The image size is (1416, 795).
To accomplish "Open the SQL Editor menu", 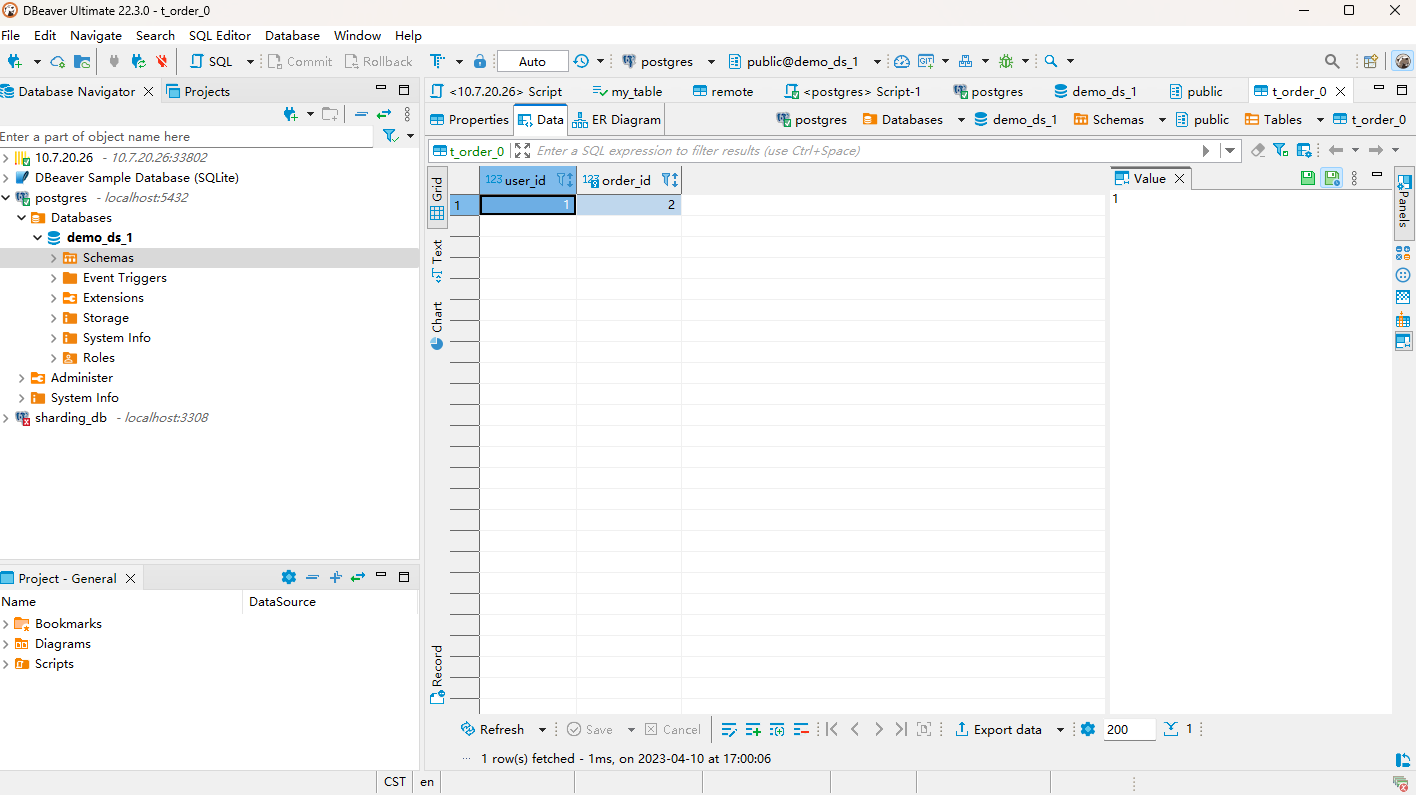I will [220, 35].
